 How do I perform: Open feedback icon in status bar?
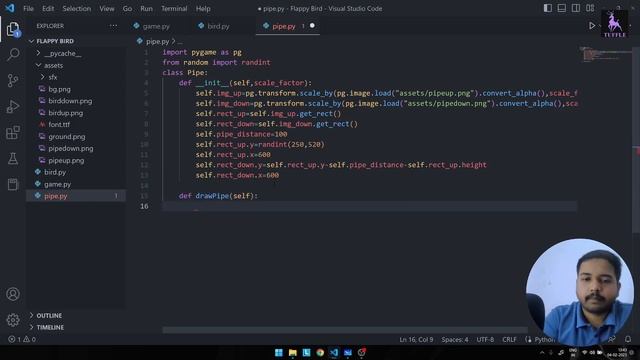(612, 339)
